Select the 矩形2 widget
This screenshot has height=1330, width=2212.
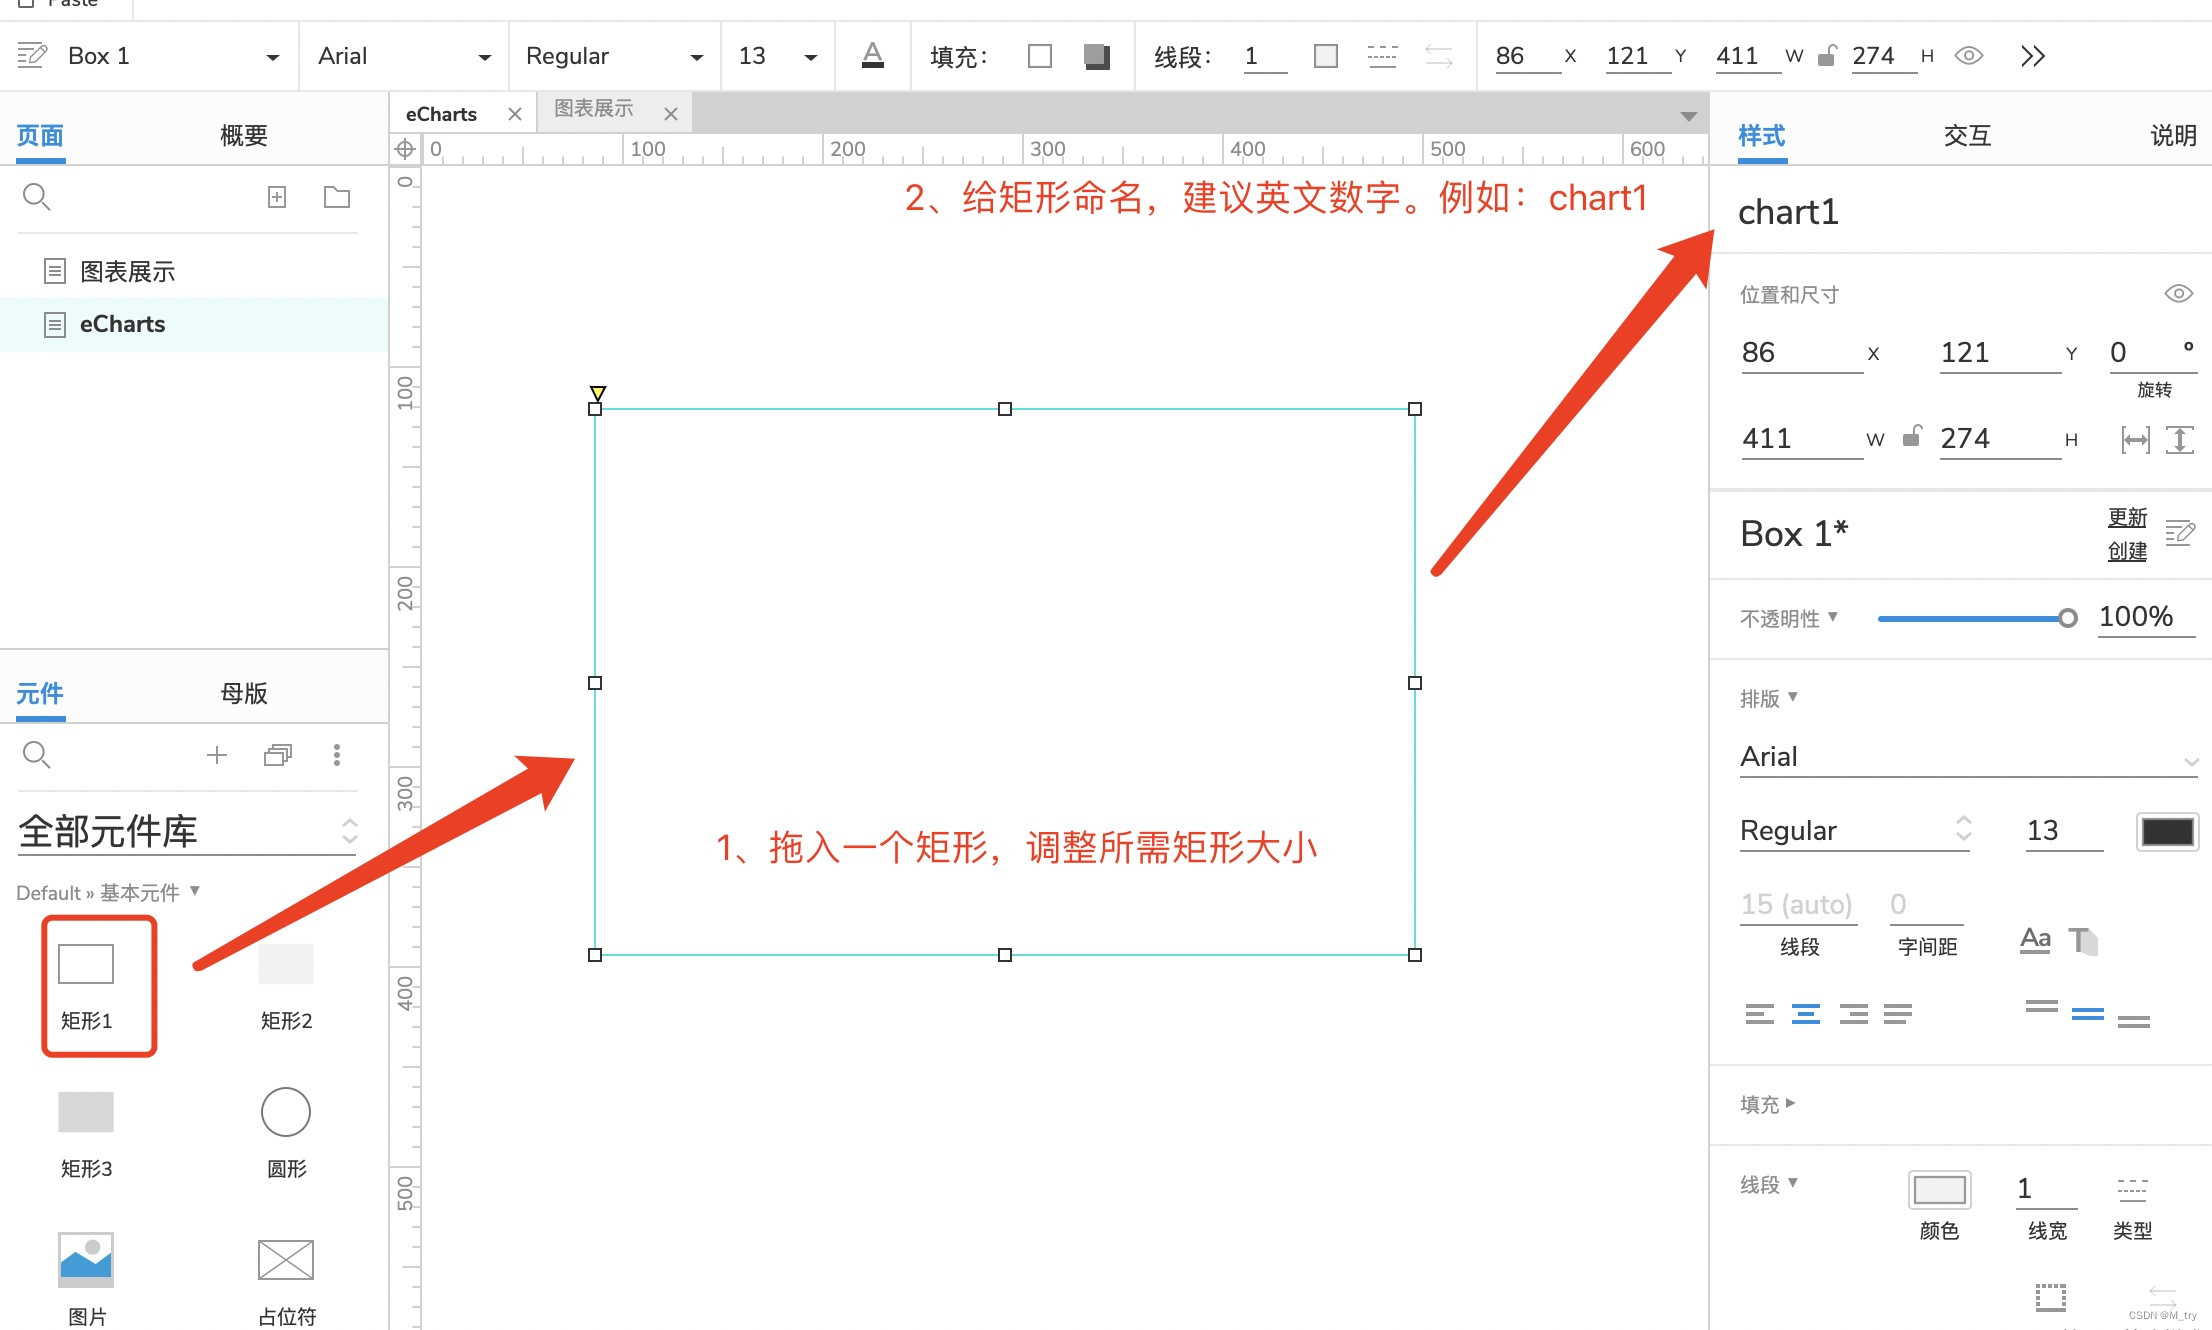tap(286, 986)
